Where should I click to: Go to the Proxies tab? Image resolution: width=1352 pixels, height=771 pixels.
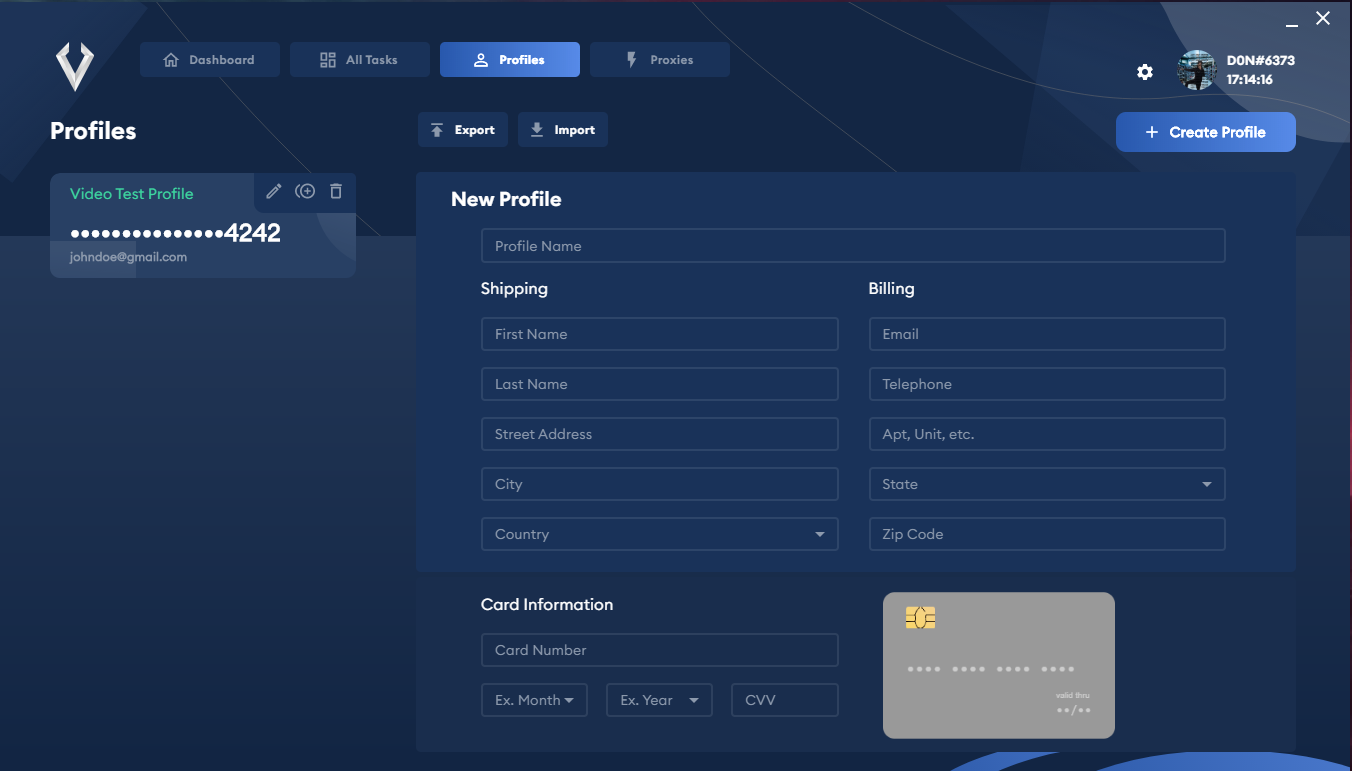click(x=660, y=60)
